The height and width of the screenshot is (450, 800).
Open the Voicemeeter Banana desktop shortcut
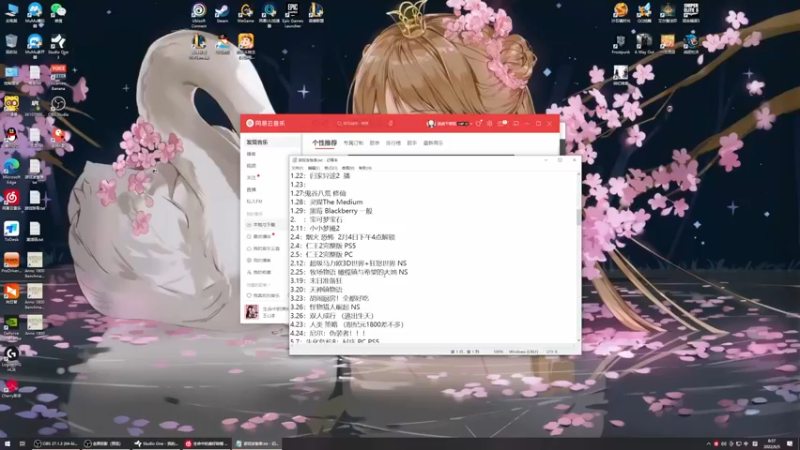(x=58, y=78)
